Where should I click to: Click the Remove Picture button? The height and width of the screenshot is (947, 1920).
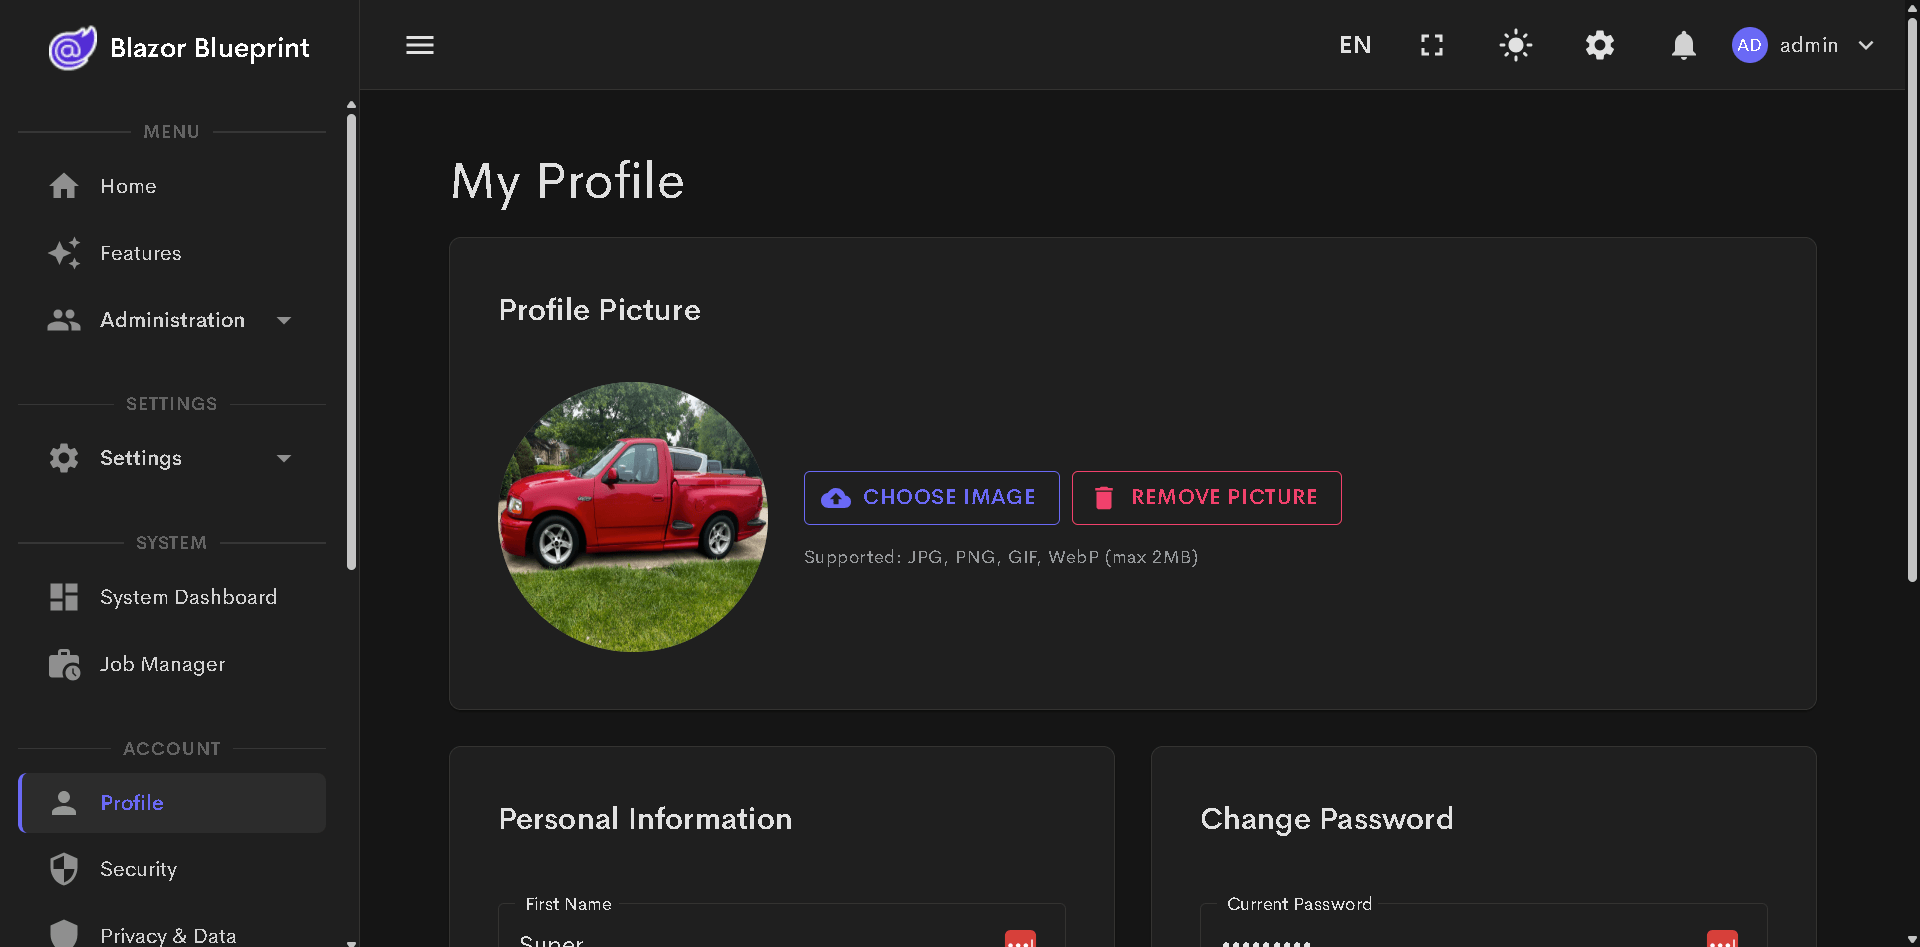pyautogui.click(x=1206, y=497)
